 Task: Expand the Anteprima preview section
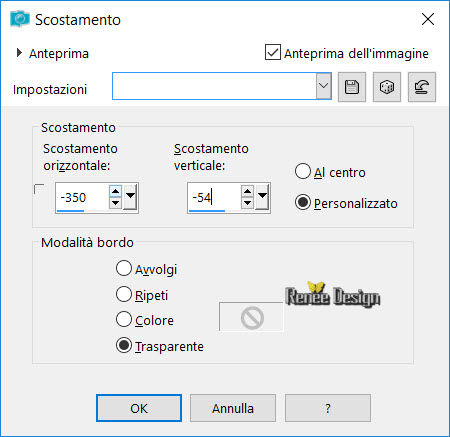19,53
